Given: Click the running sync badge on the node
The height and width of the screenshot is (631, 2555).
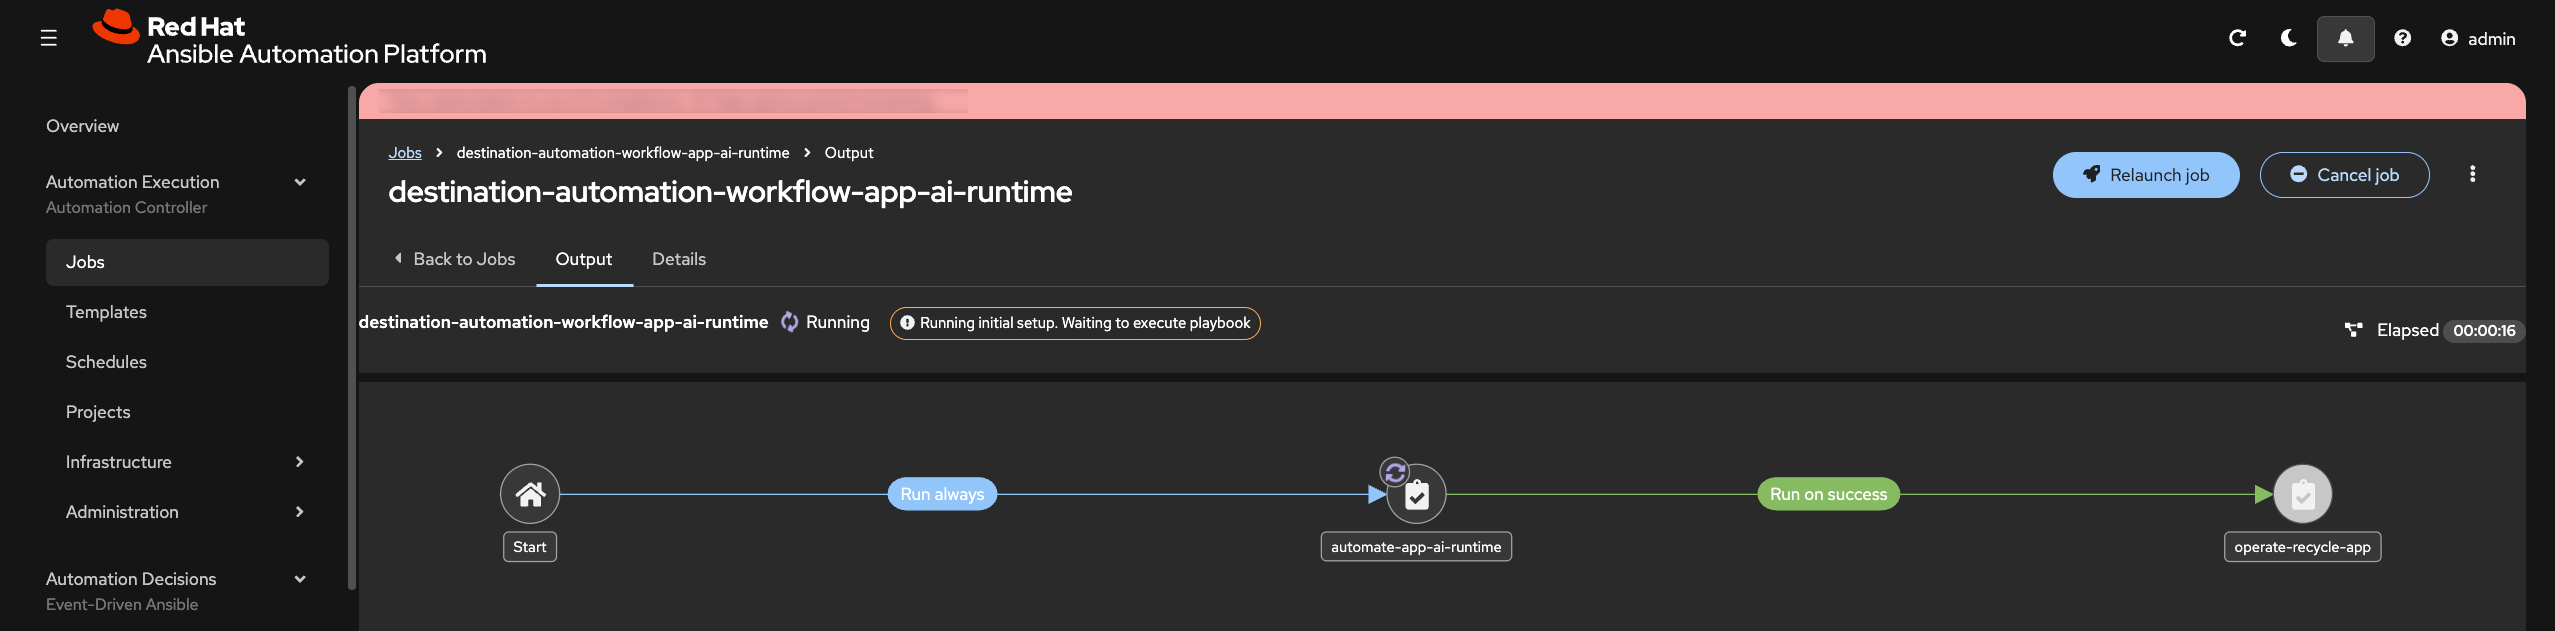Looking at the screenshot, I should point(1395,472).
